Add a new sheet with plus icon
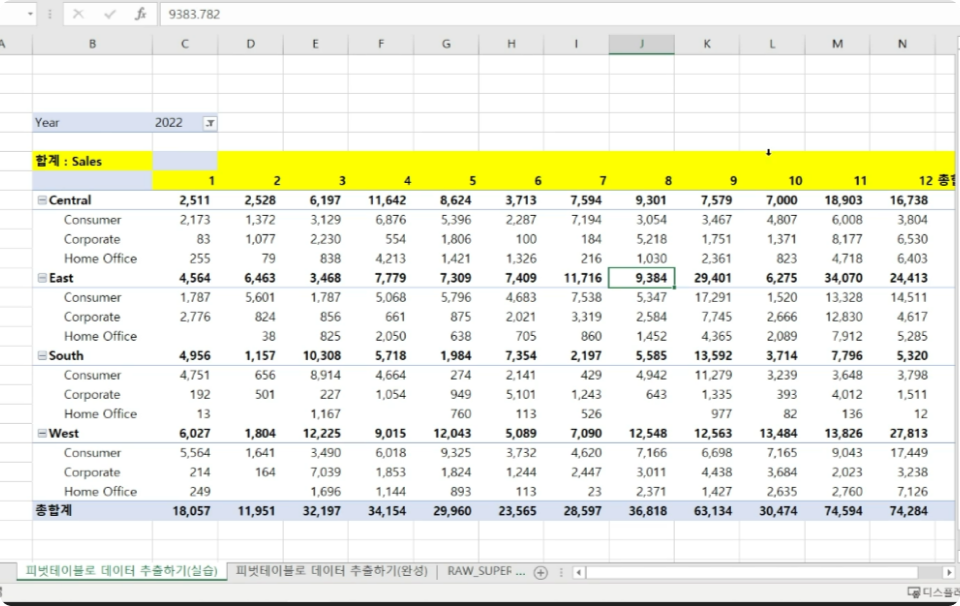The width and height of the screenshot is (960, 606). pos(541,572)
